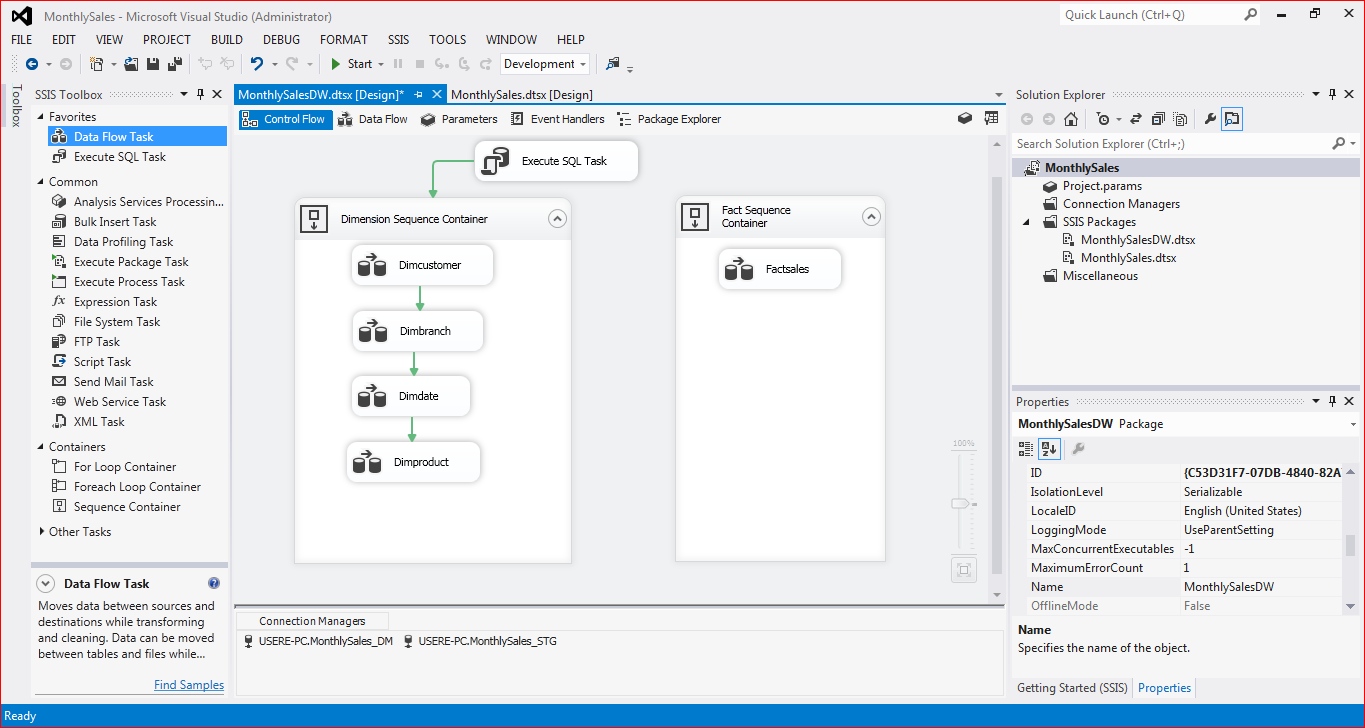Open the SSIS menu
1365x728 pixels.
pyautogui.click(x=397, y=39)
